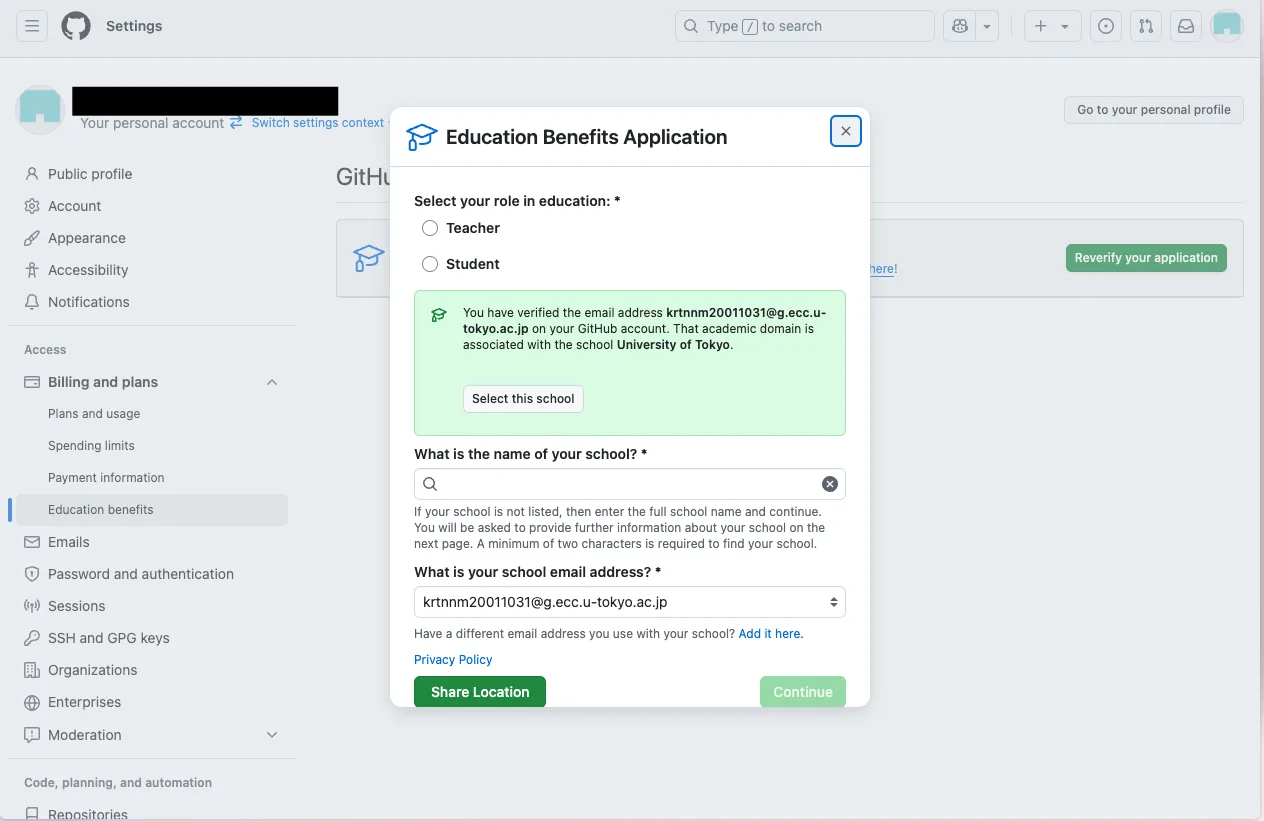Open the create new plus dropdown
This screenshot has width=1264, height=821.
tap(1052, 26)
